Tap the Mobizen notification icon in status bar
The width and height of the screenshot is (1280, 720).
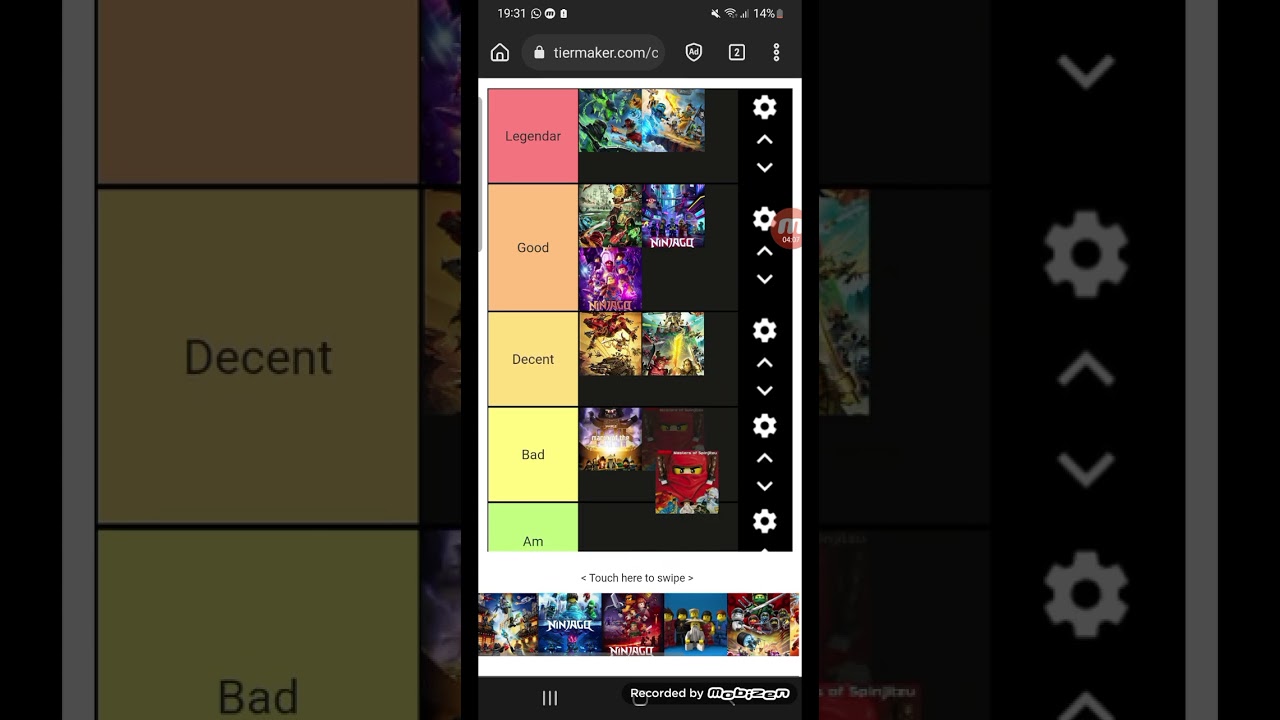(550, 14)
